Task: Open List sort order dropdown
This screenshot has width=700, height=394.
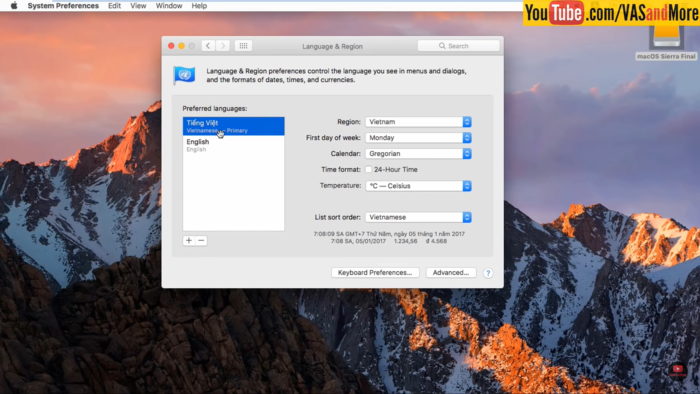Action: 418,217
